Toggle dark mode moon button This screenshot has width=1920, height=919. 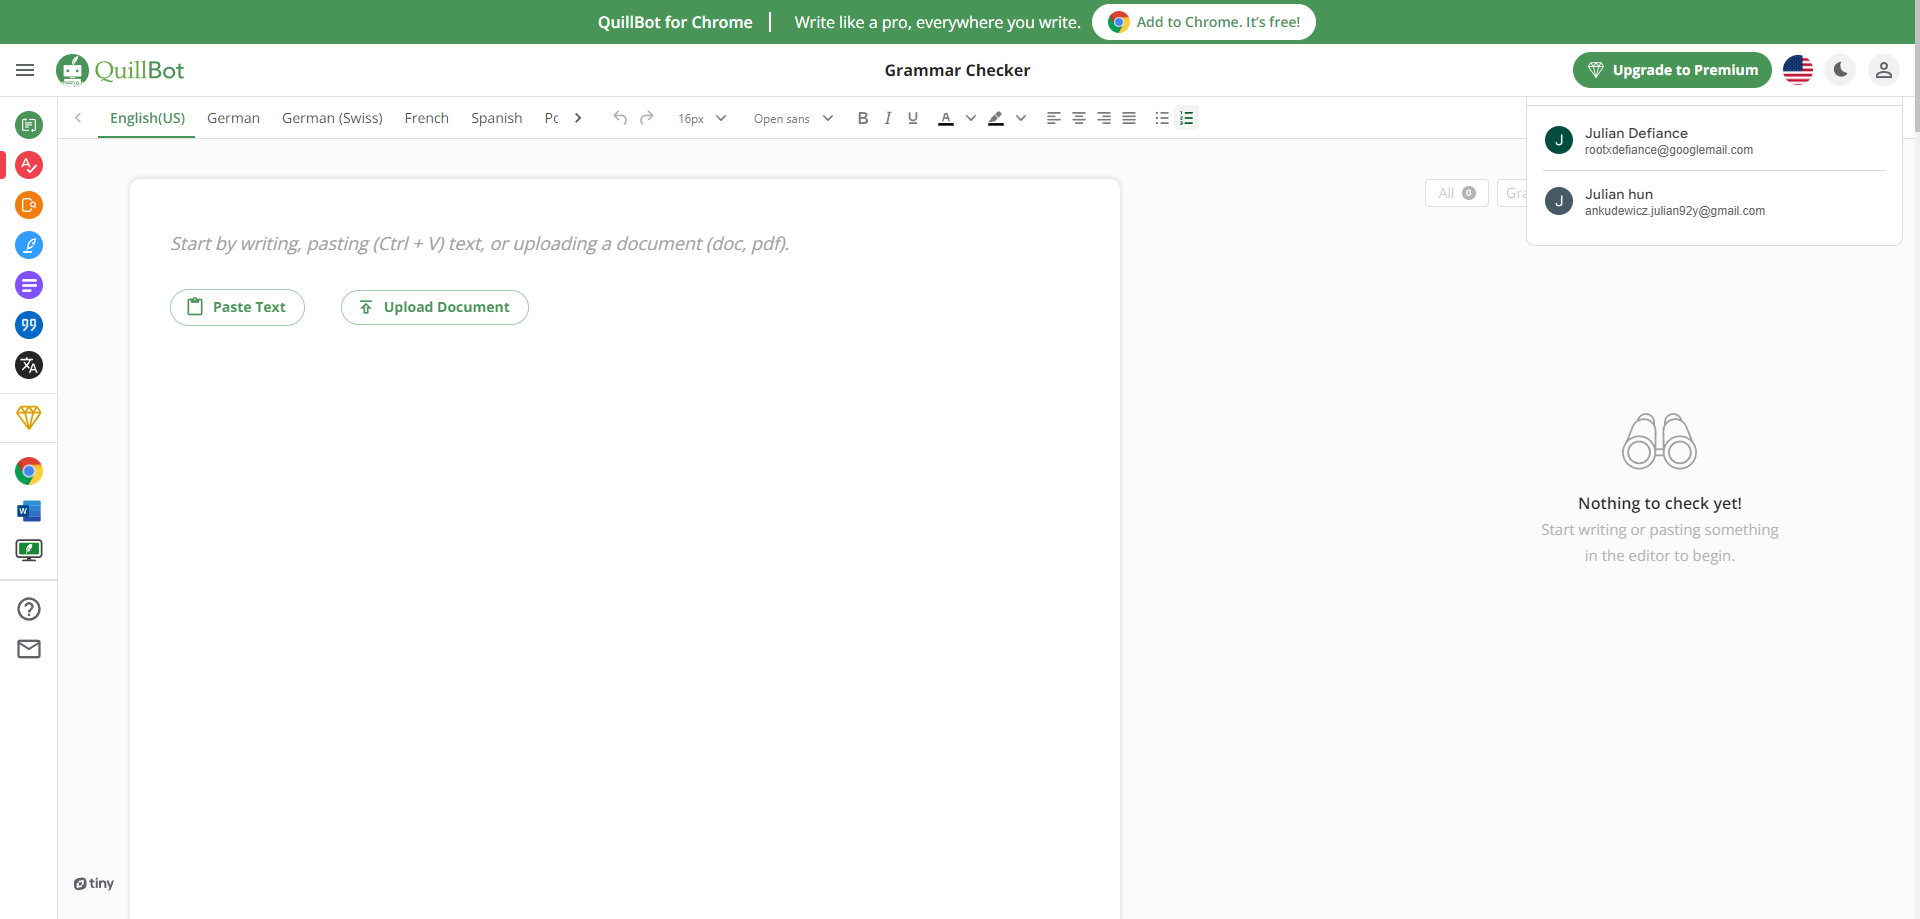click(x=1841, y=70)
